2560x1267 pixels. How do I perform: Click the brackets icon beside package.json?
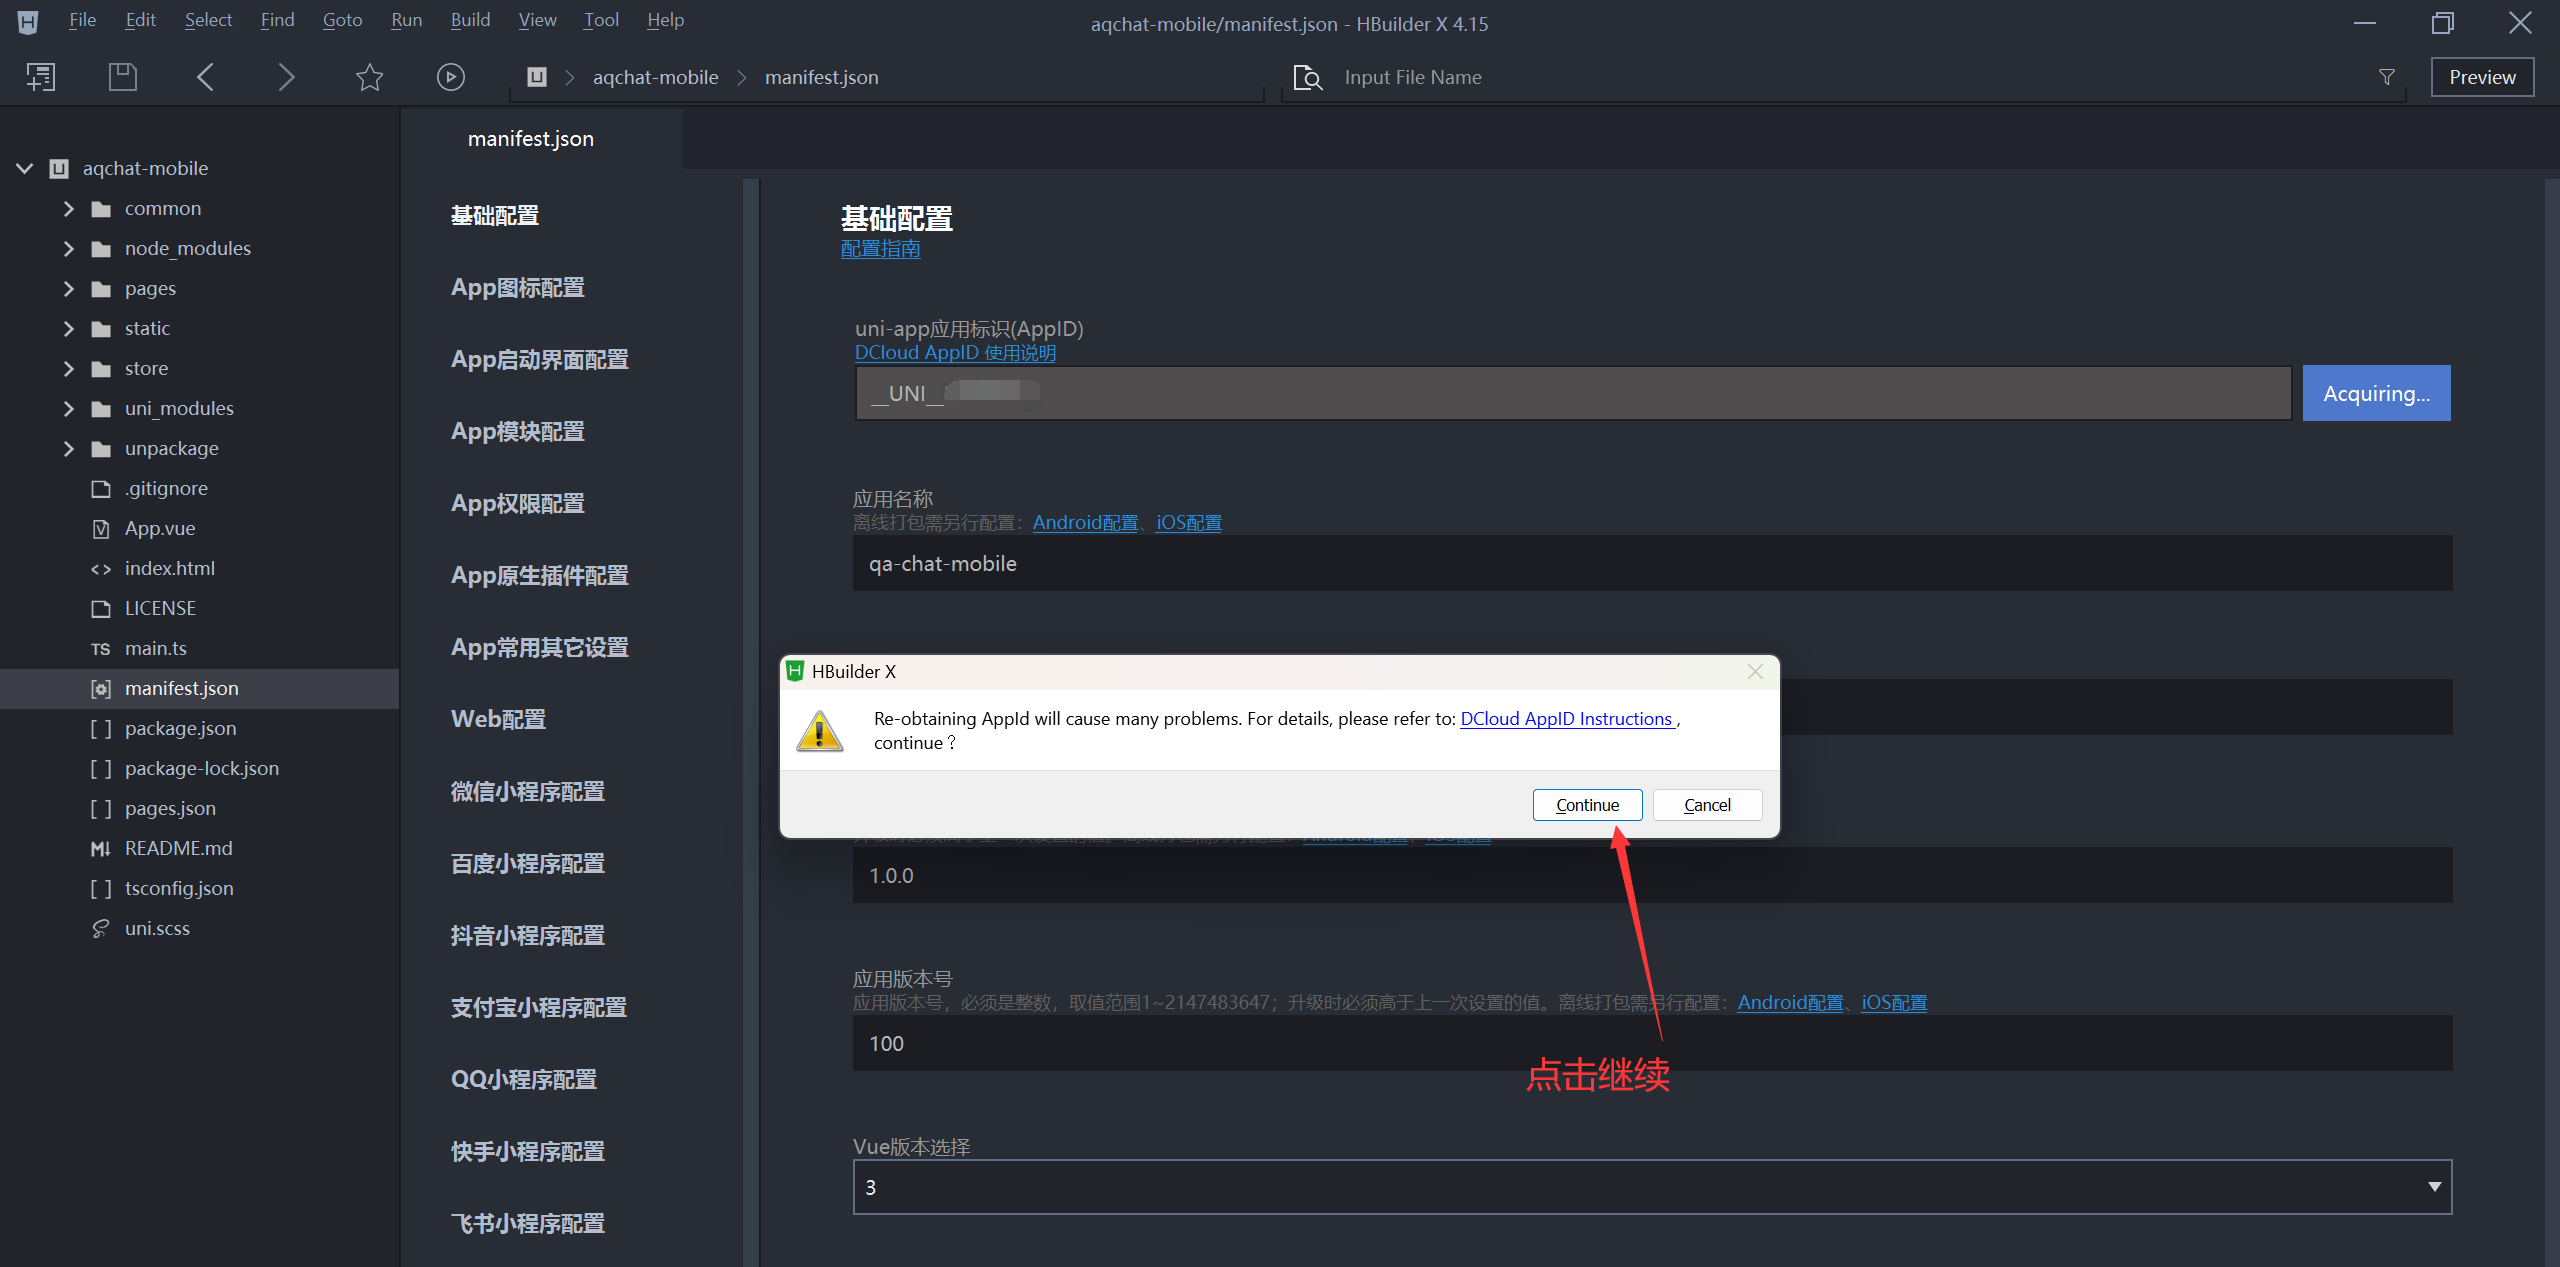(x=101, y=729)
